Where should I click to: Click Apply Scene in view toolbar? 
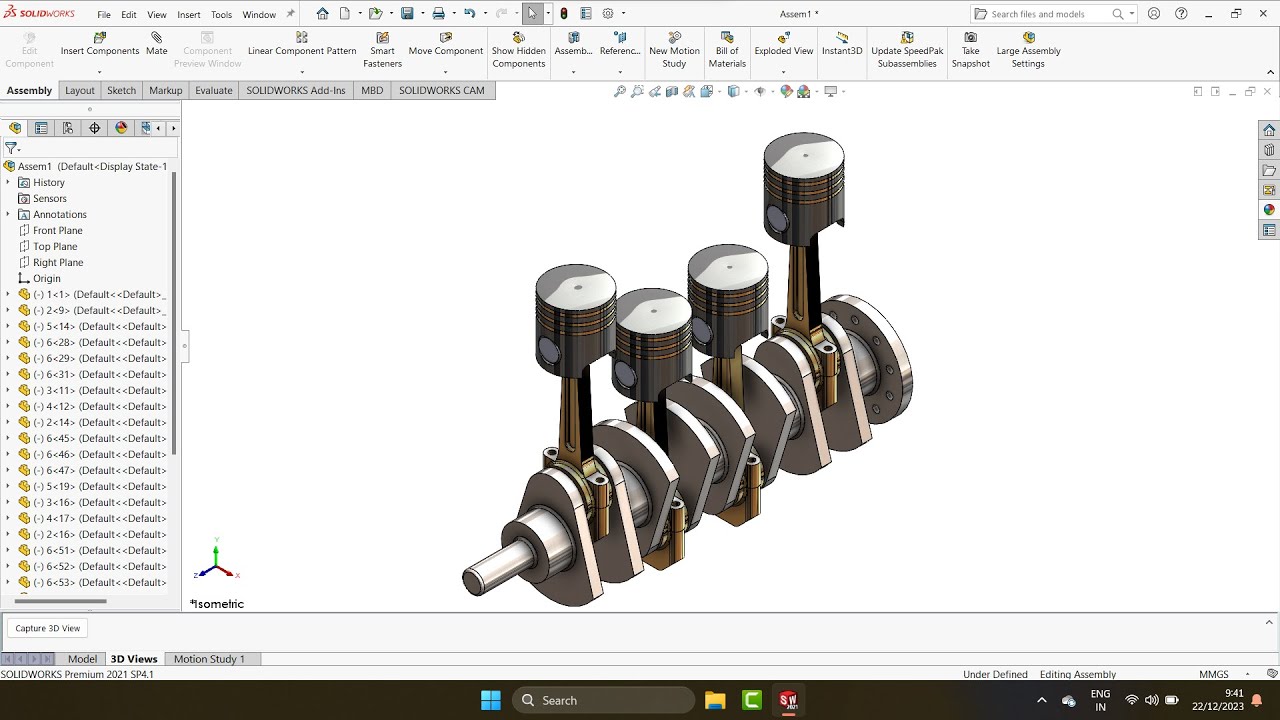coord(804,91)
